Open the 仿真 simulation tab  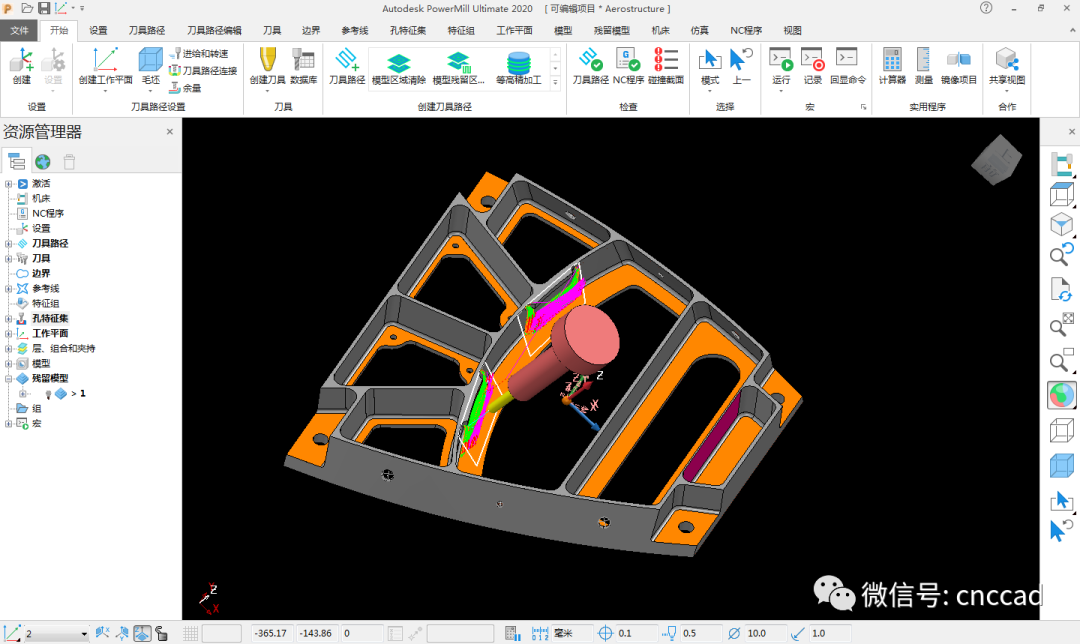click(x=699, y=30)
